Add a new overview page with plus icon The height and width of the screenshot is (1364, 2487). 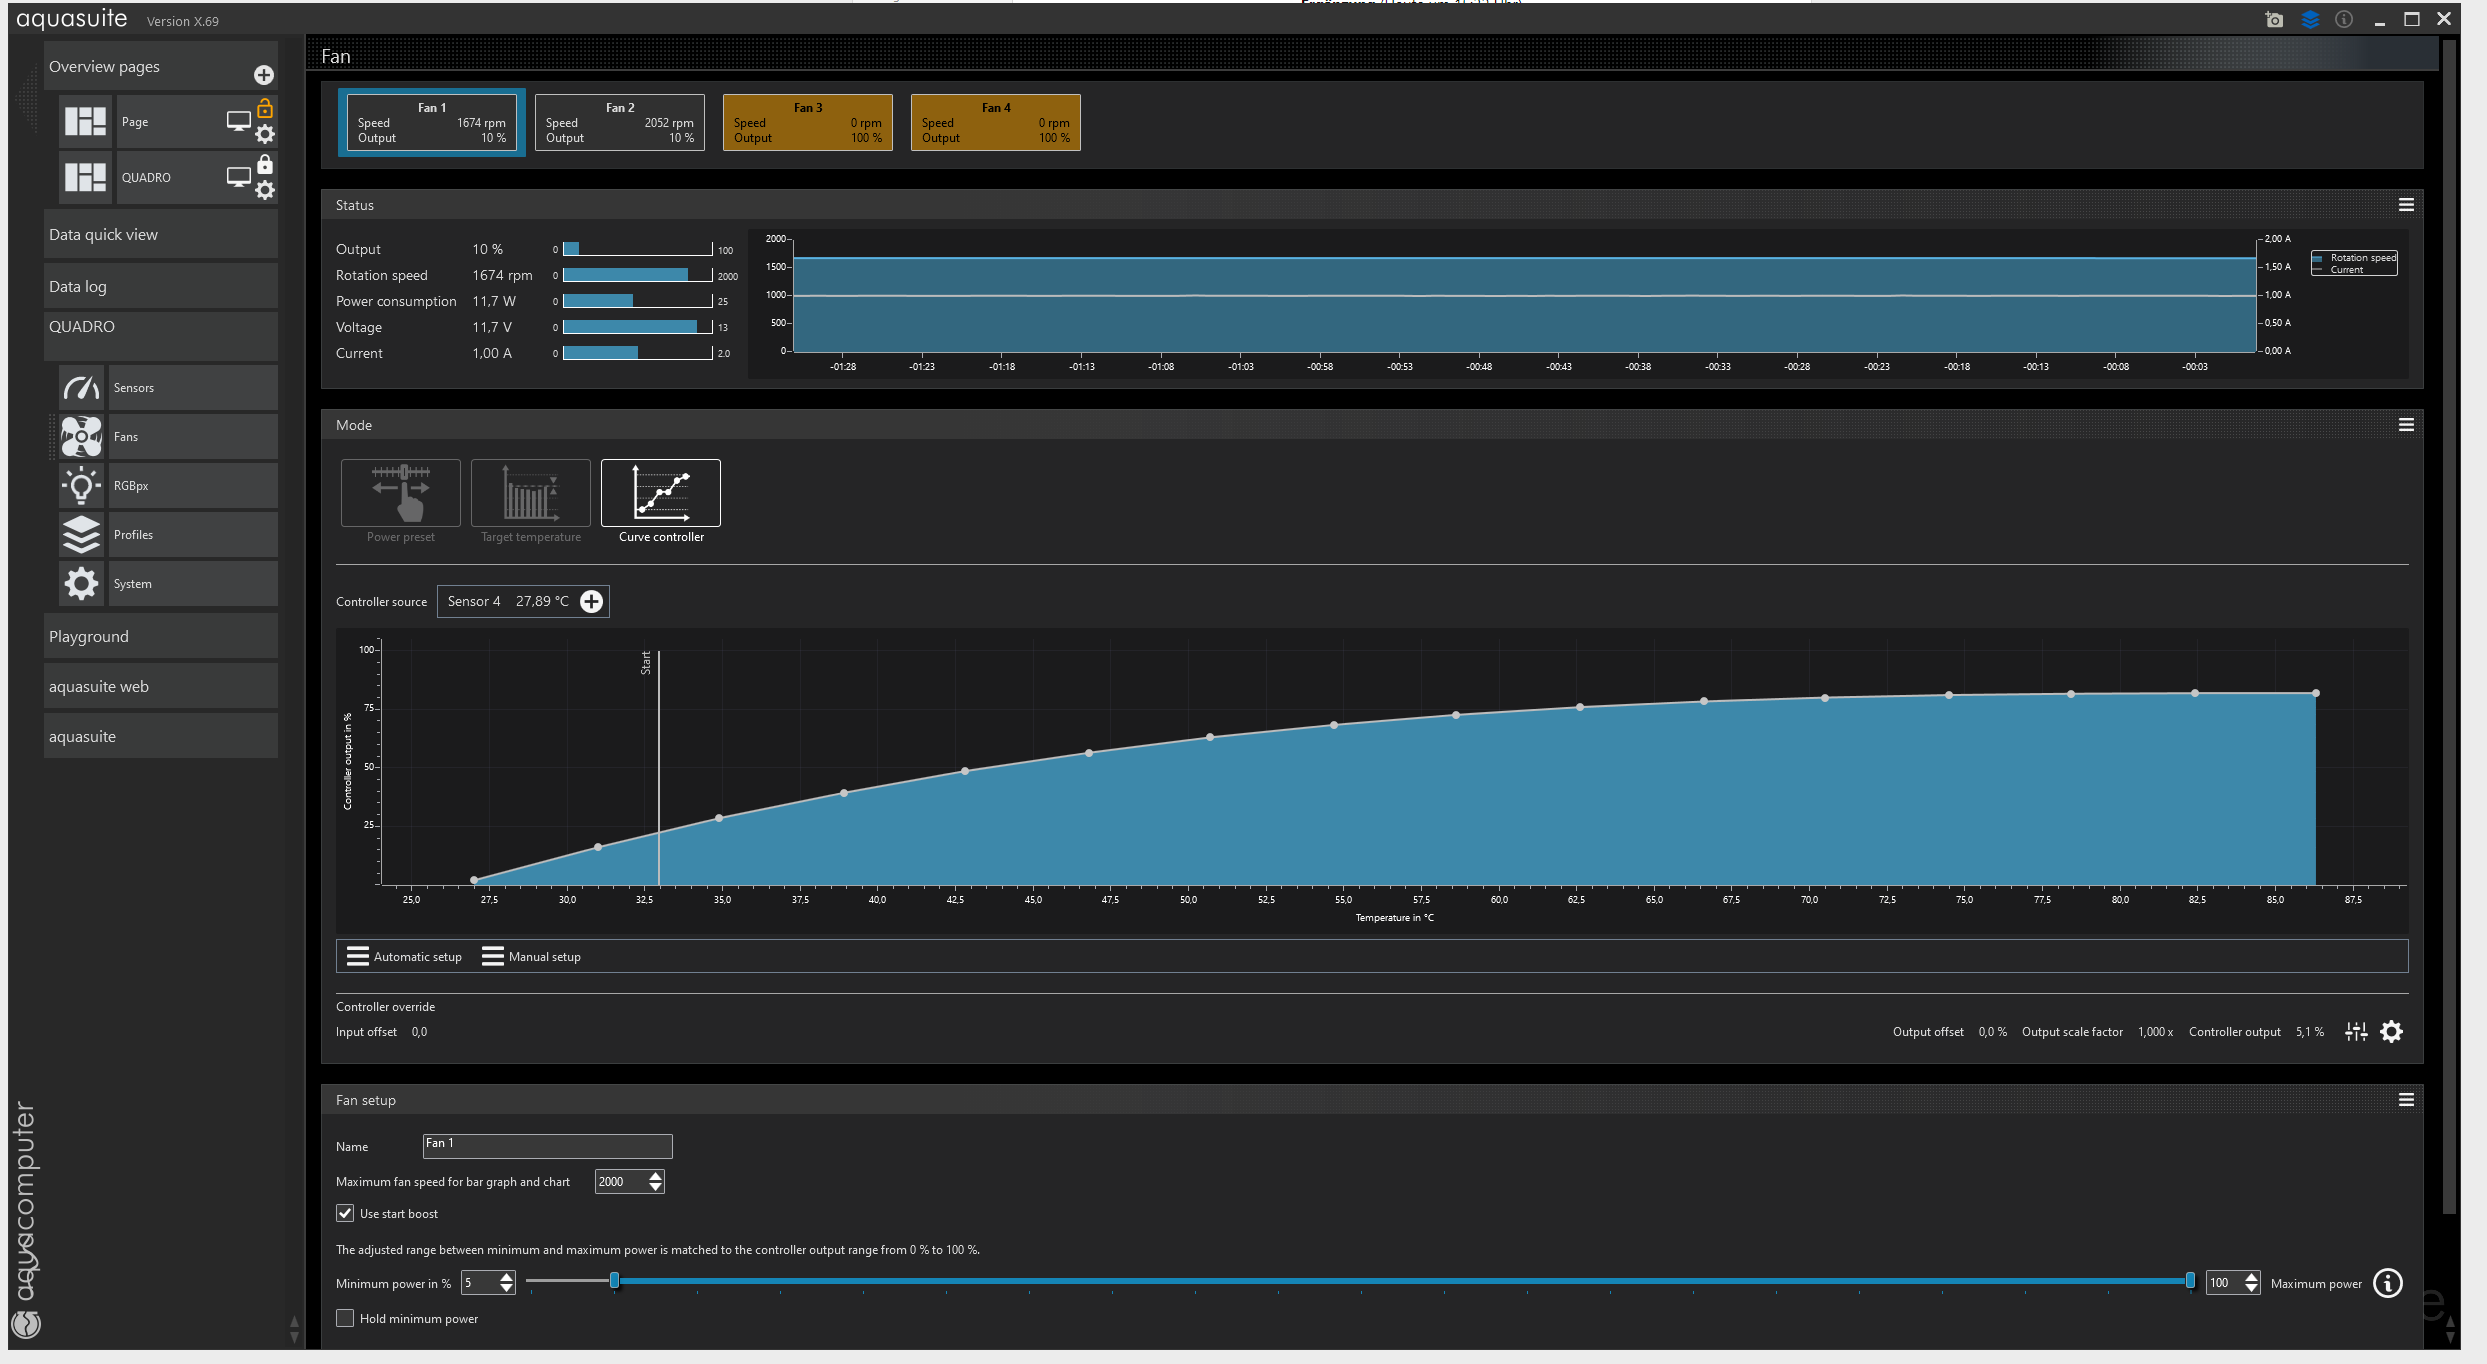coord(264,75)
